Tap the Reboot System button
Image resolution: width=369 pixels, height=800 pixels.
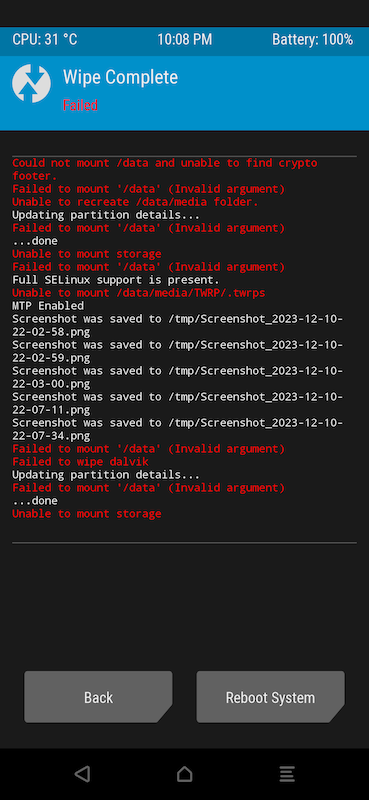tap(270, 697)
